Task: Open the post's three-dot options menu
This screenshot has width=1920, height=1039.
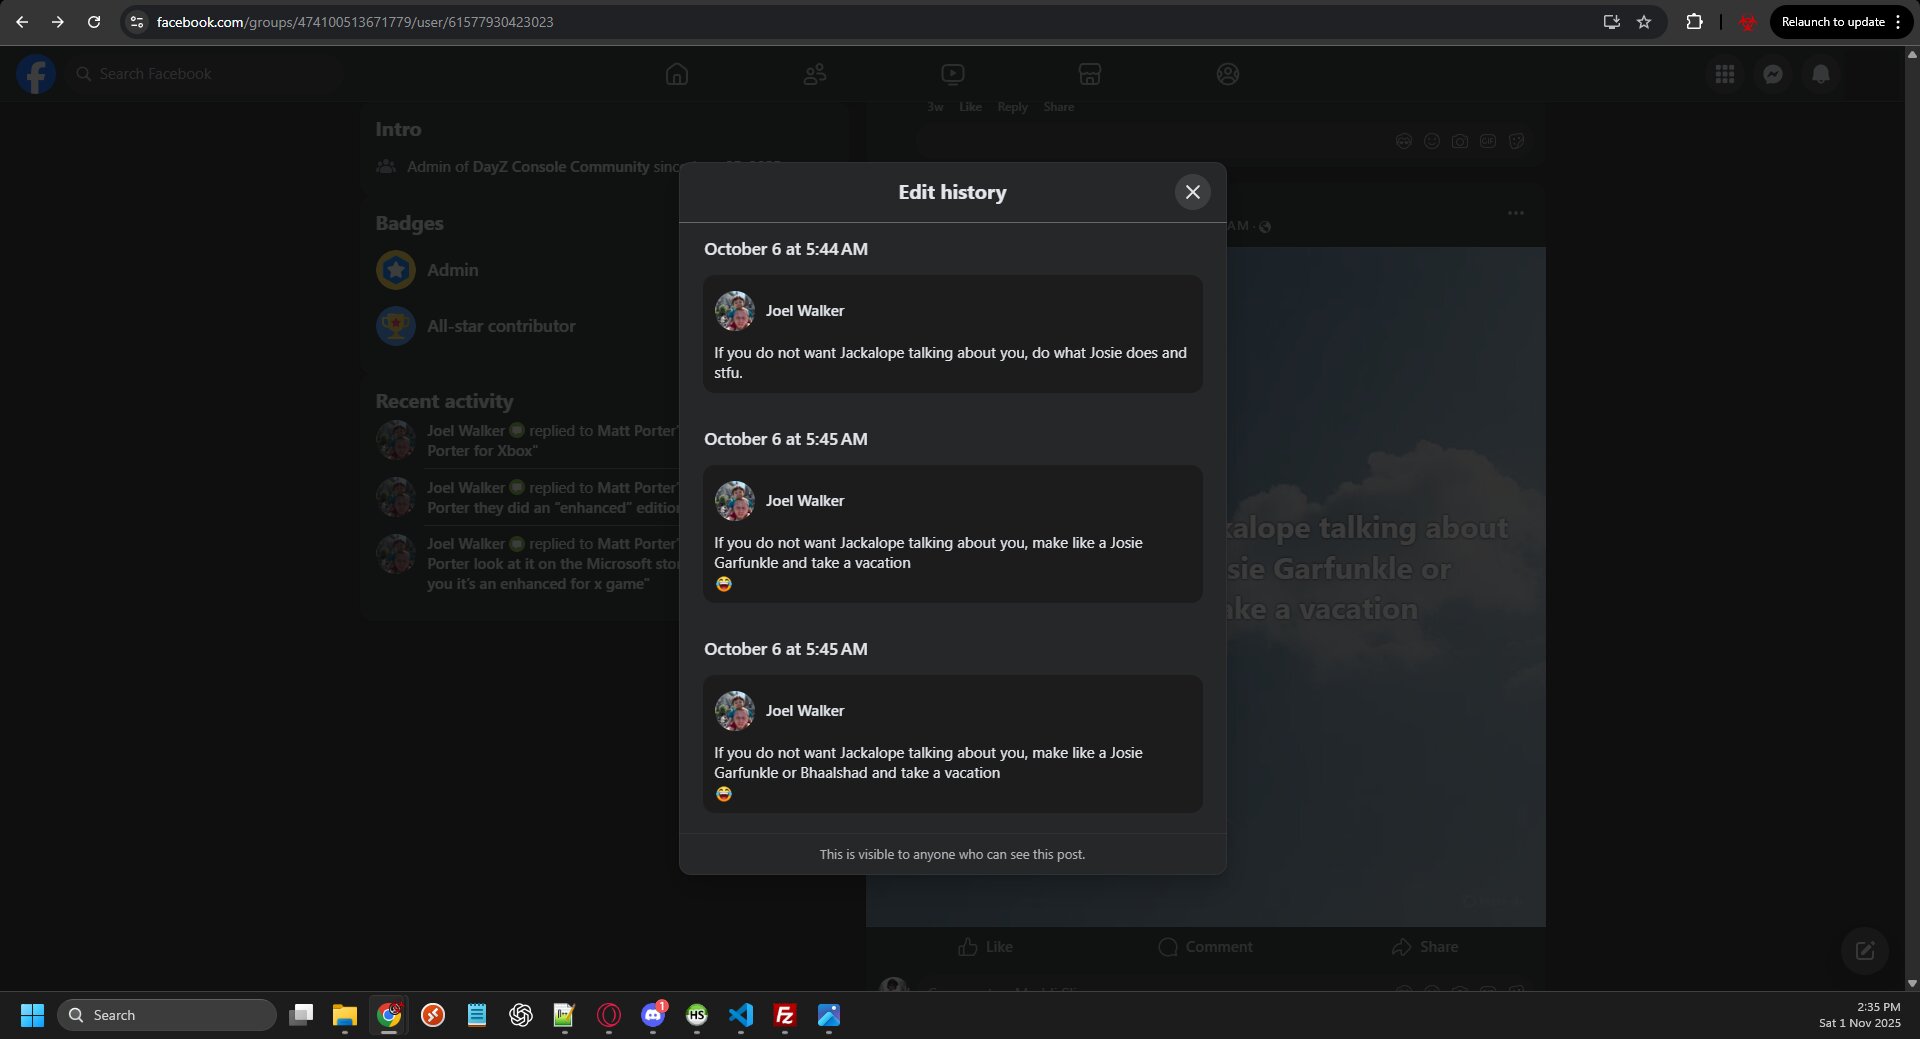Action: coord(1516,213)
